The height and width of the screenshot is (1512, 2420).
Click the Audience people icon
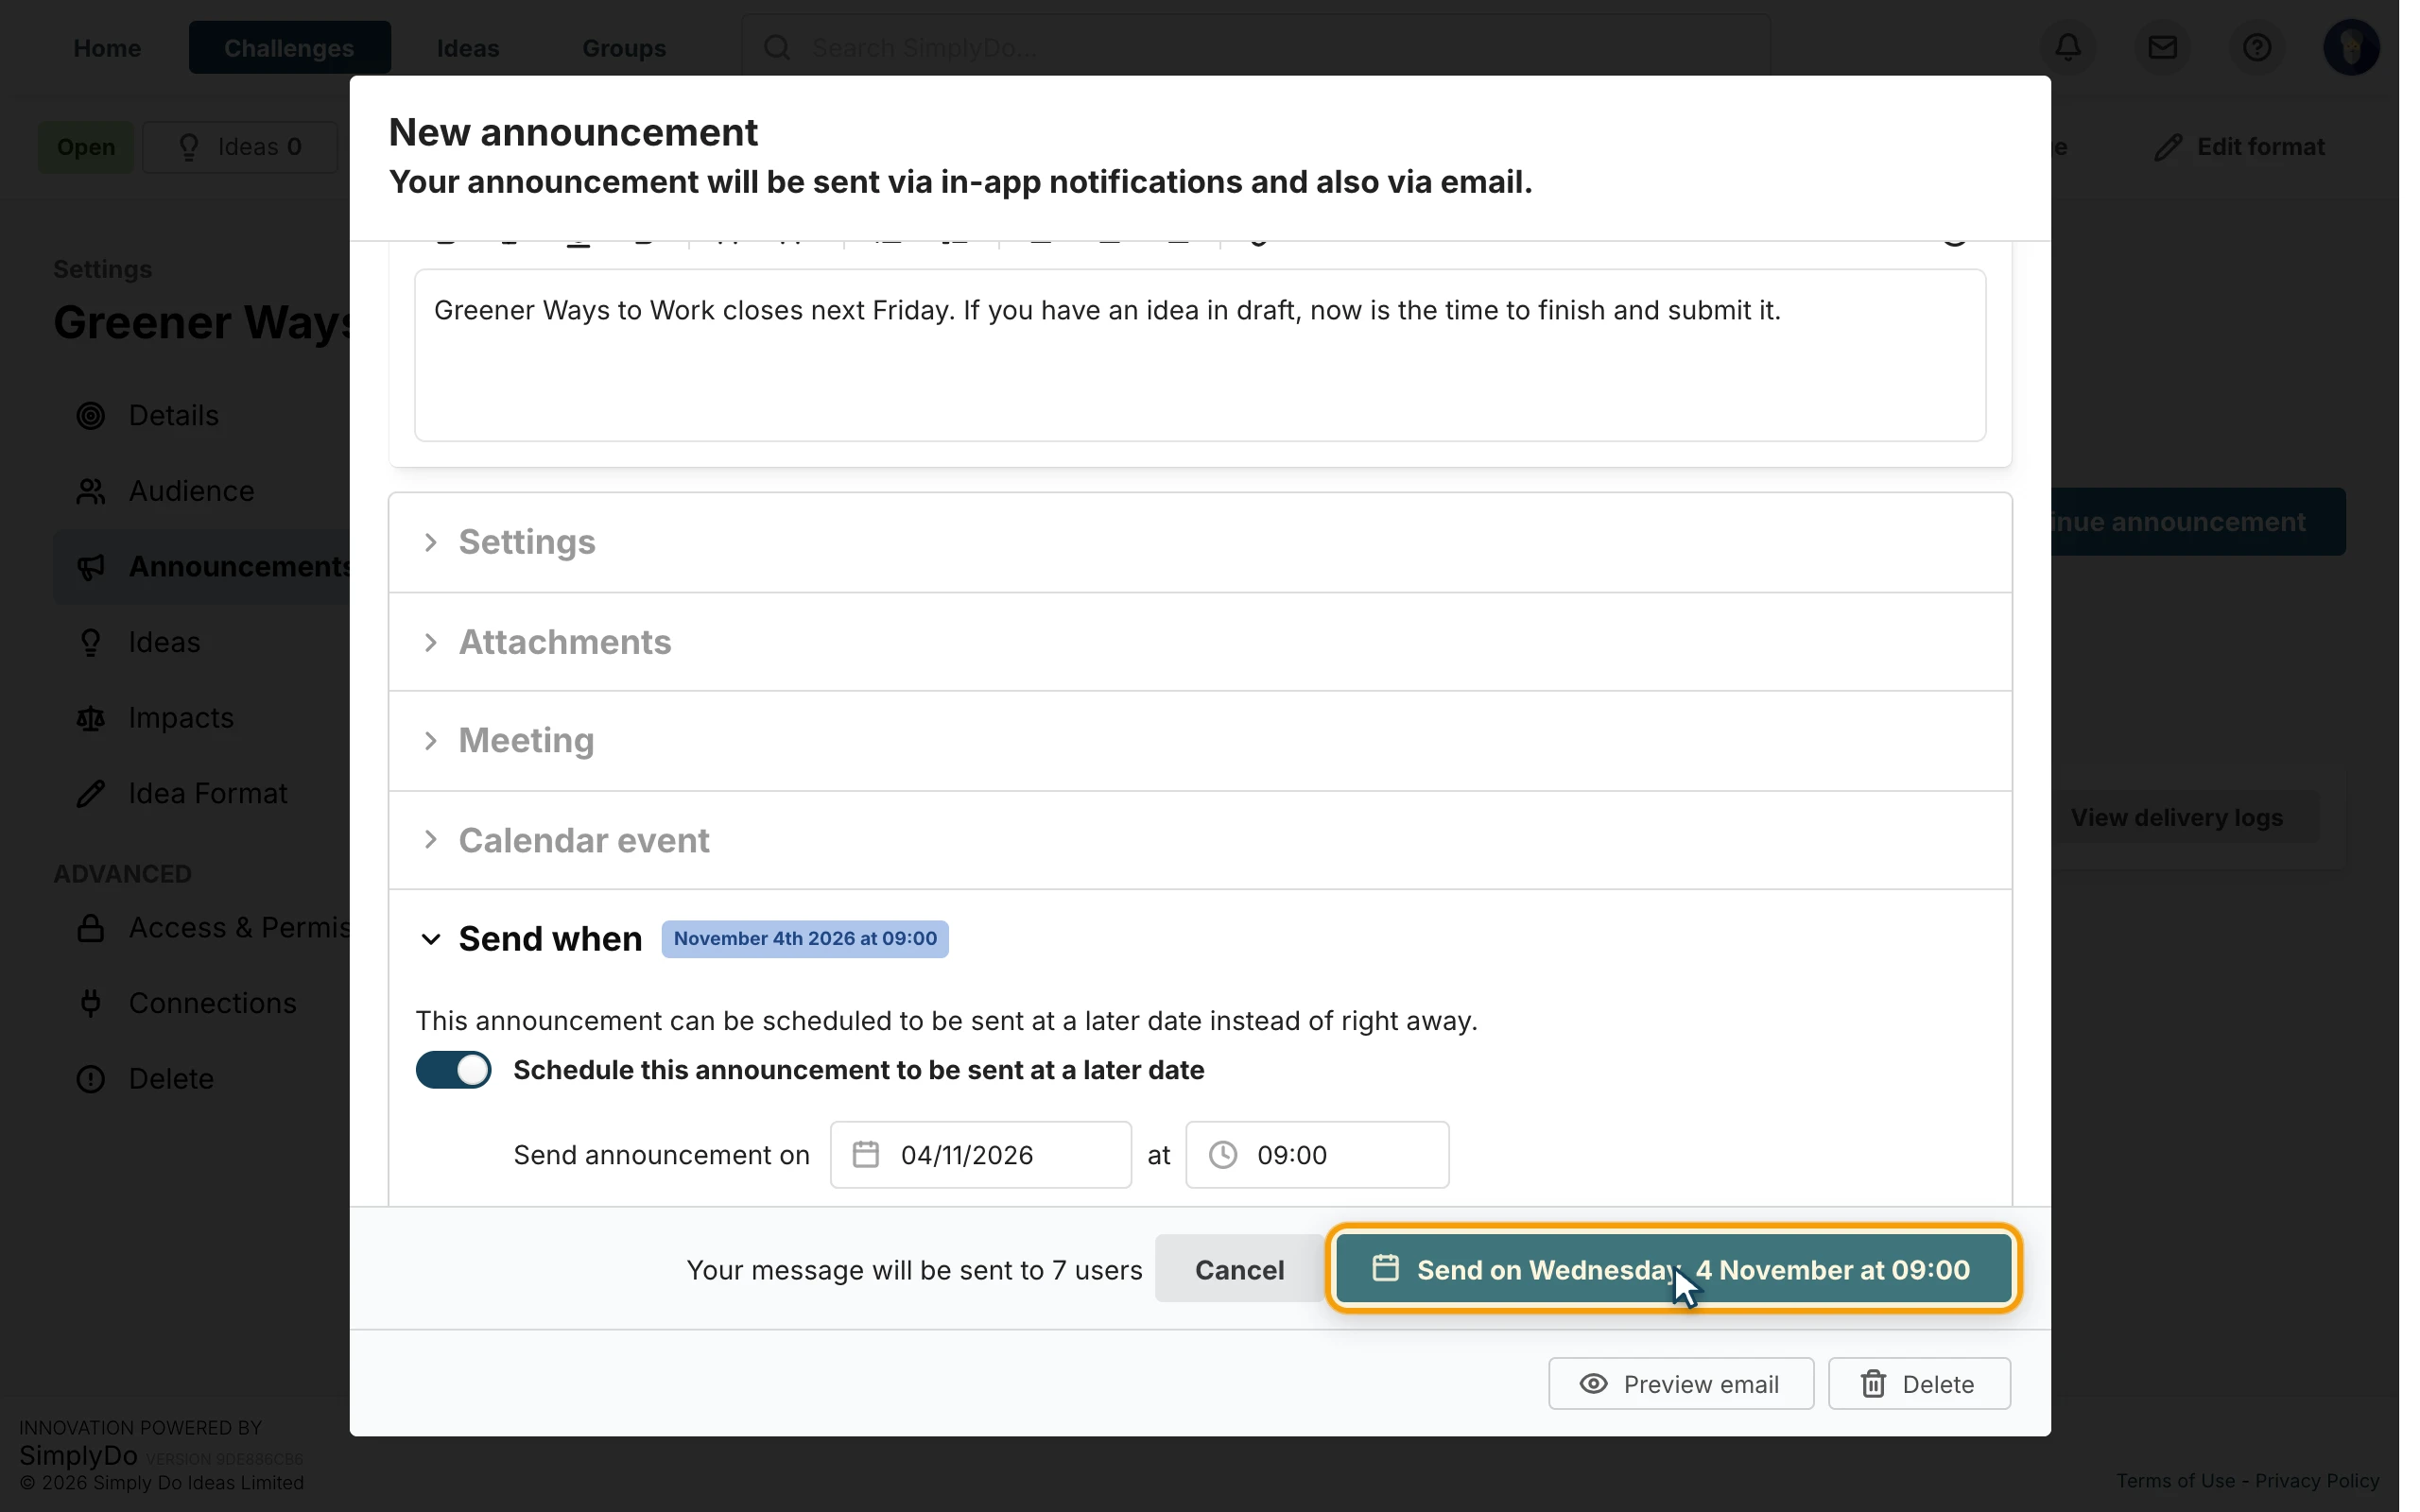point(91,491)
